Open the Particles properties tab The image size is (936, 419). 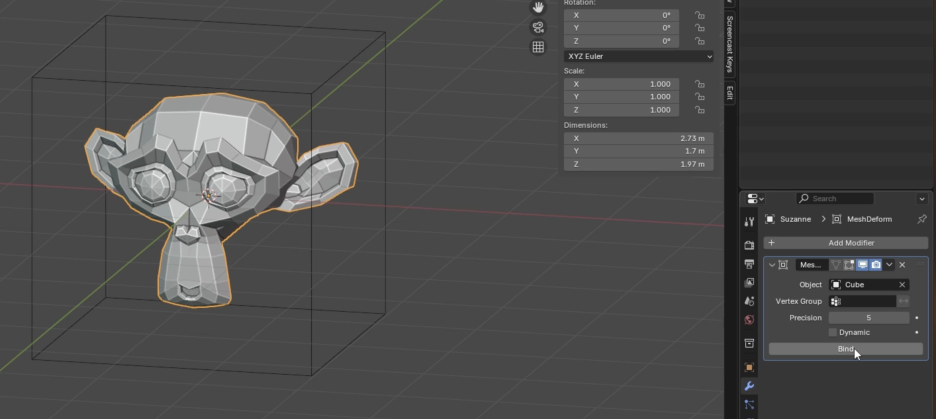coord(749,405)
